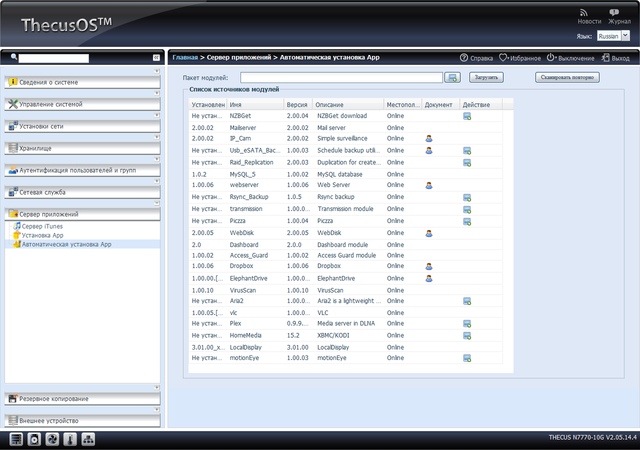The width and height of the screenshot is (640, 450).
Task: Click the browse icon beside module package field
Action: 452,78
